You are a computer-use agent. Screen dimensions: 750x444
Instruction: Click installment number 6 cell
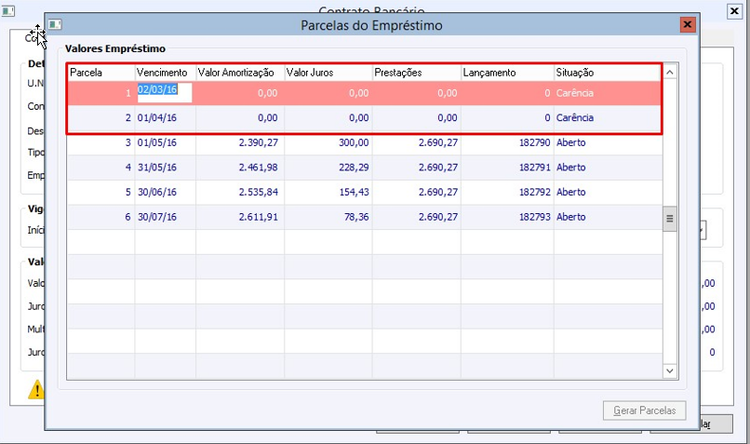[x=101, y=217]
